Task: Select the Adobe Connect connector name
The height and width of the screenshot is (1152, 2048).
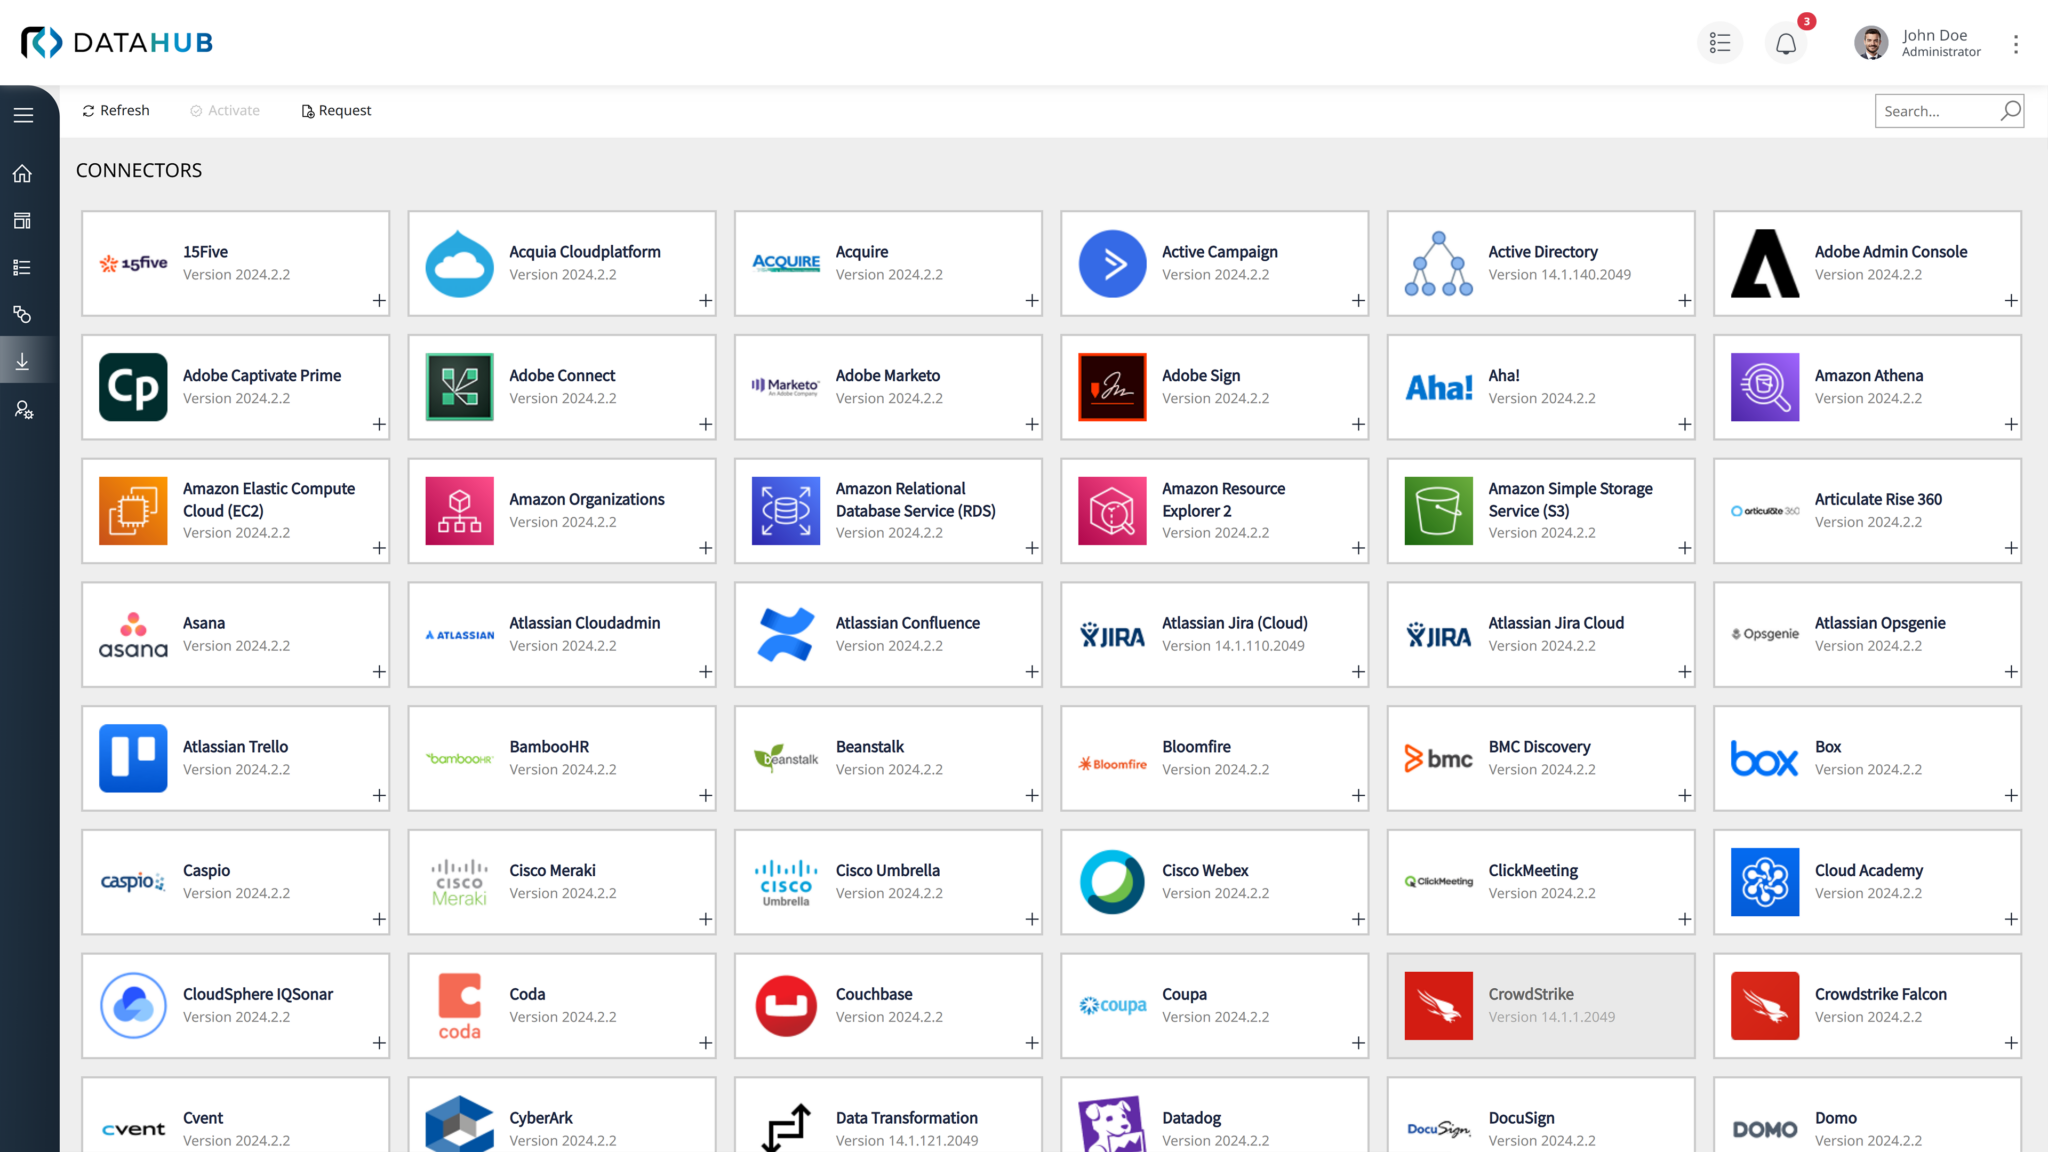Action: click(562, 376)
